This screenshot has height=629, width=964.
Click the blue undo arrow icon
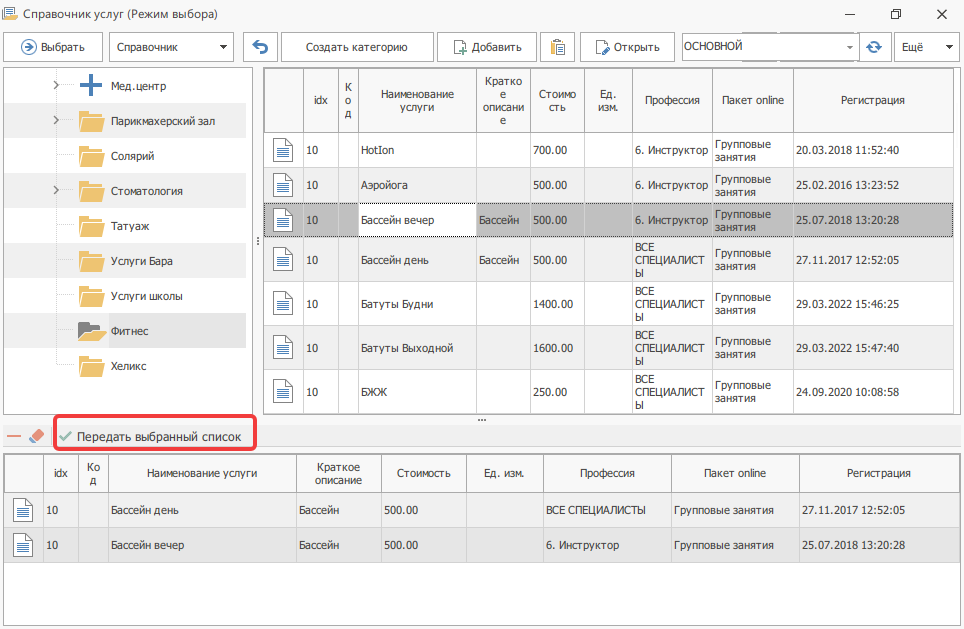pos(260,47)
